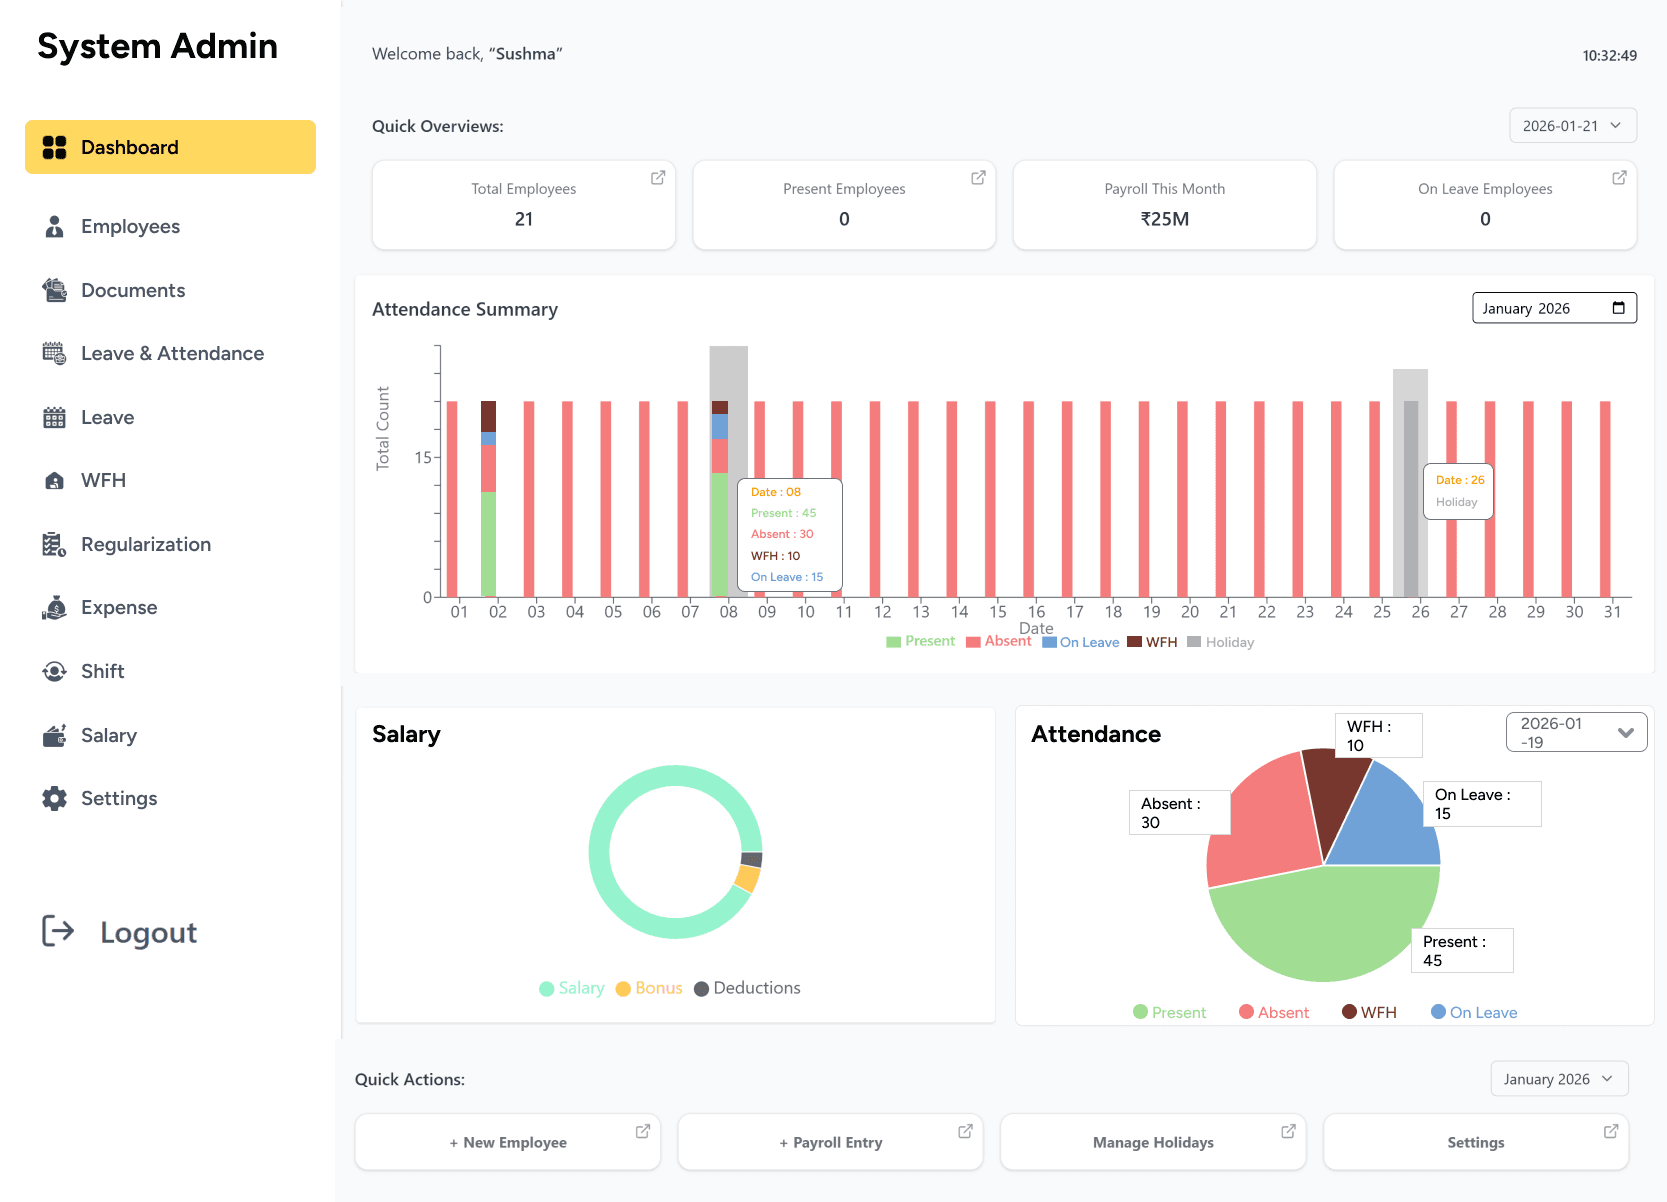Select the Settings gear icon

pyautogui.click(x=54, y=798)
